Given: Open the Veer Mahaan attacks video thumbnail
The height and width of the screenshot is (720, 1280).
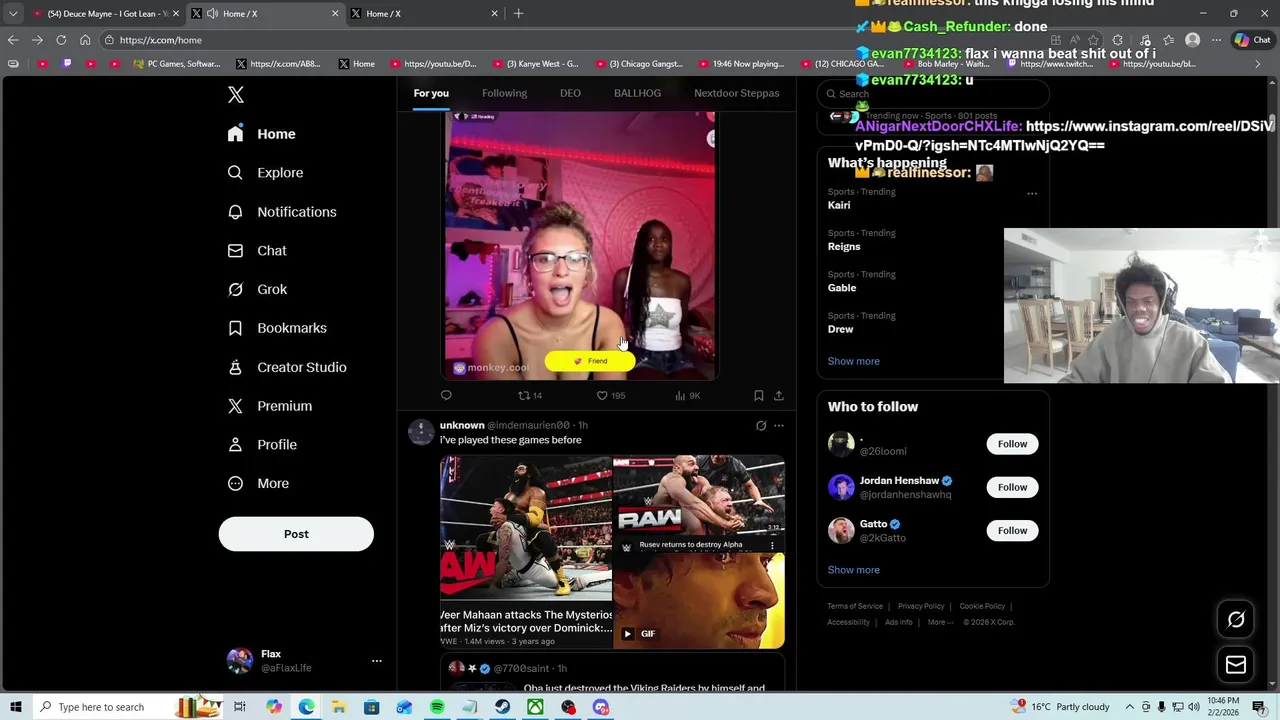Looking at the screenshot, I should point(526,552).
